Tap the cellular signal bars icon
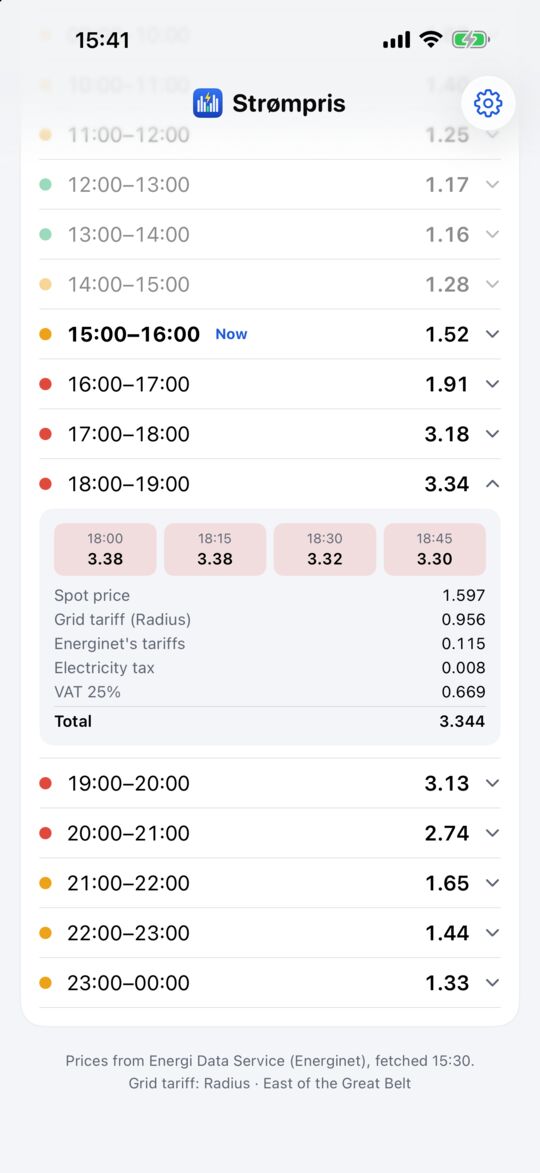The image size is (540, 1173). pos(396,40)
